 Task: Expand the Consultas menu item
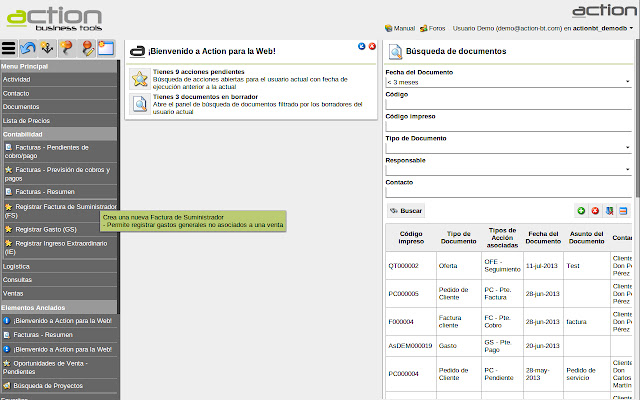(59, 280)
